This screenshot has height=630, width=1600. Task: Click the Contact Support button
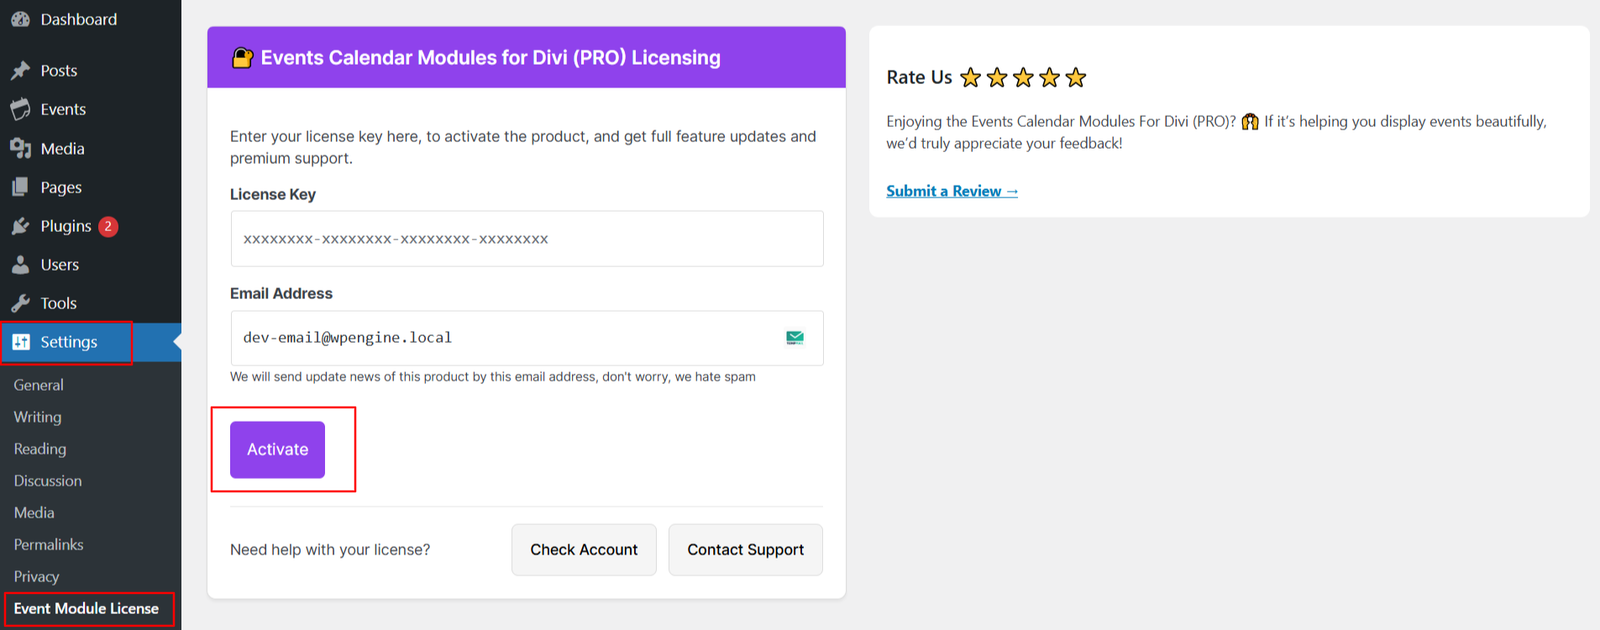tap(745, 550)
